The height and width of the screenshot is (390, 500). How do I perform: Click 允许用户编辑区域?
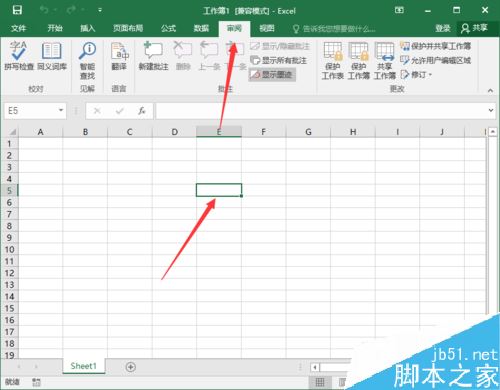[436, 60]
